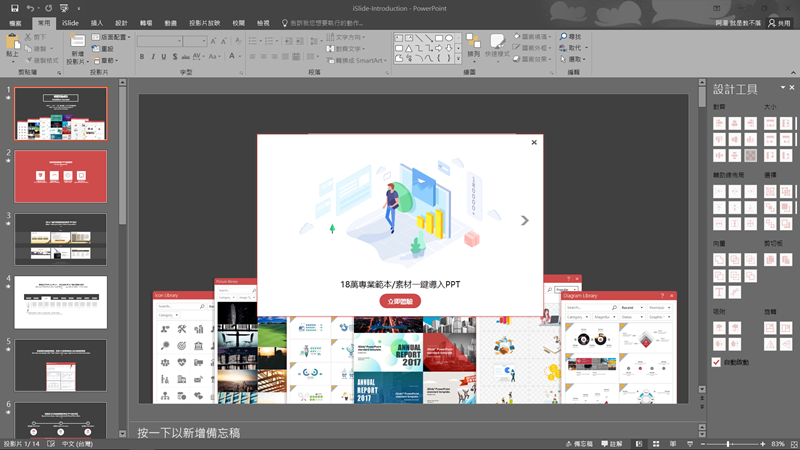Toggle Italic formatting in the ribbon
800x450 pixels.
pyautogui.click(x=155, y=57)
